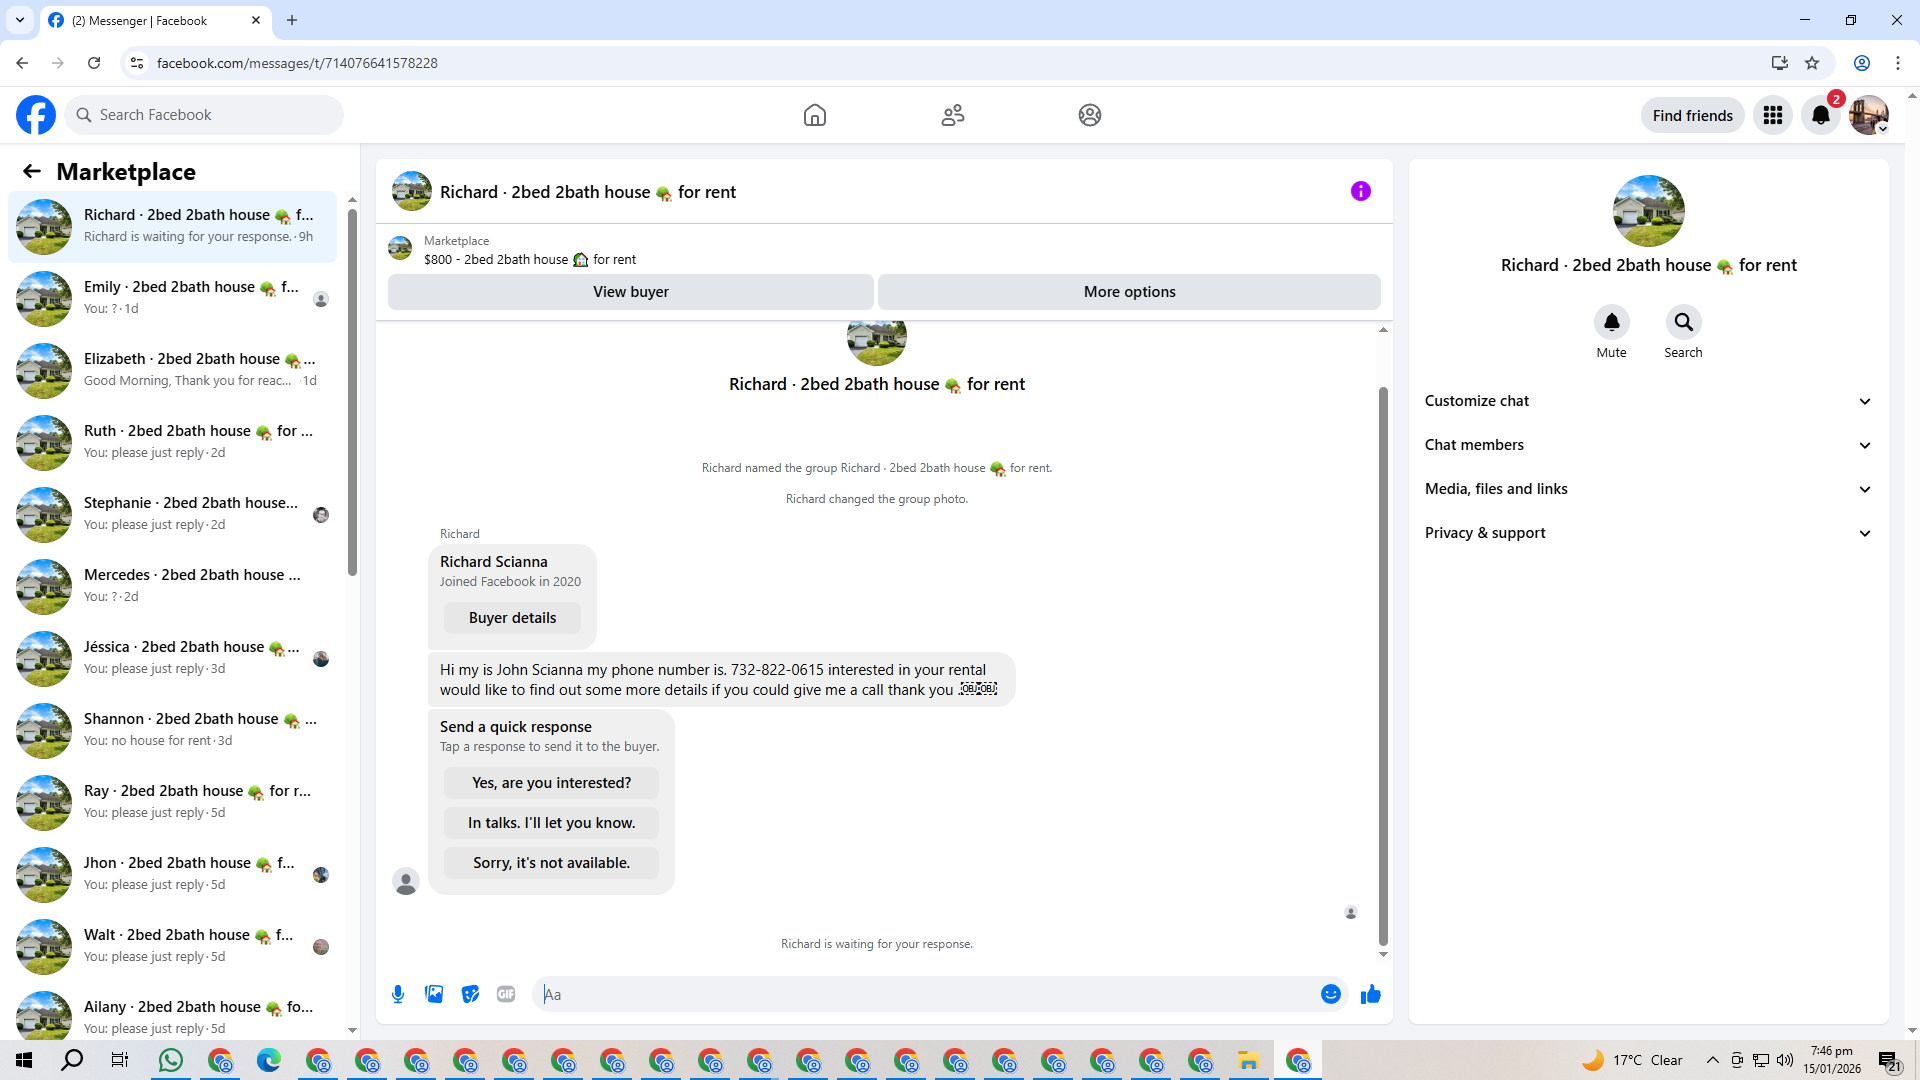Attach a photo using the image icon
This screenshot has height=1080, width=1920.
pyautogui.click(x=434, y=994)
